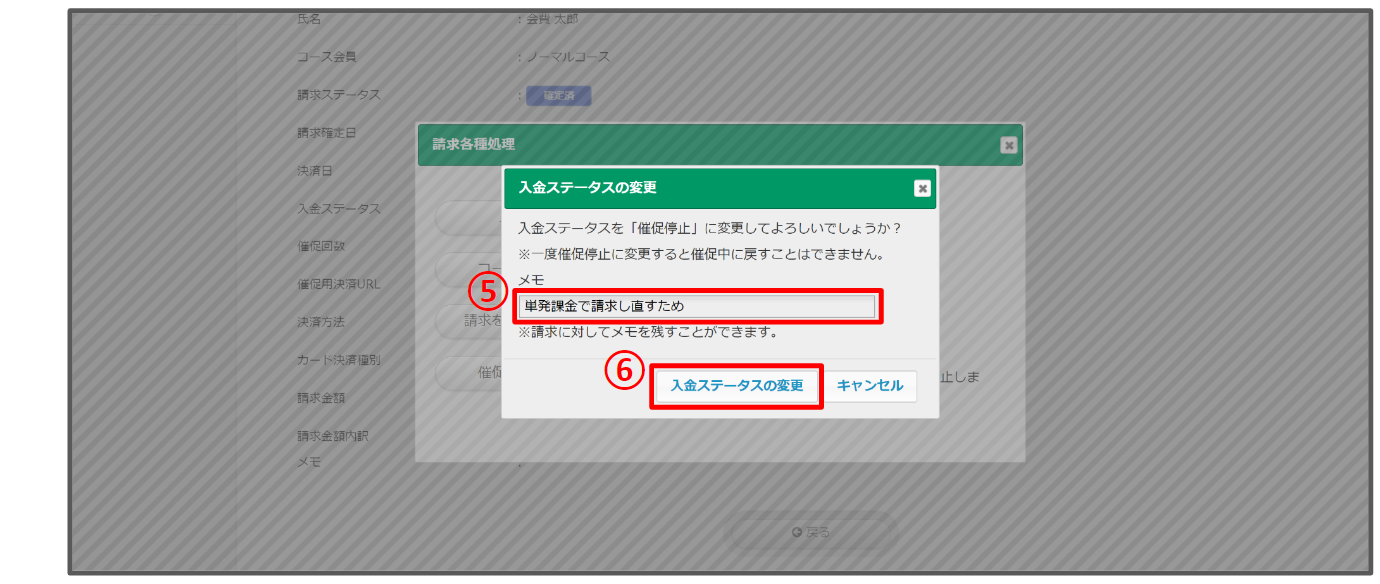Screen dimensions: 1380x584
Task: Click the カード決済種別 field label
Action: coord(338,360)
